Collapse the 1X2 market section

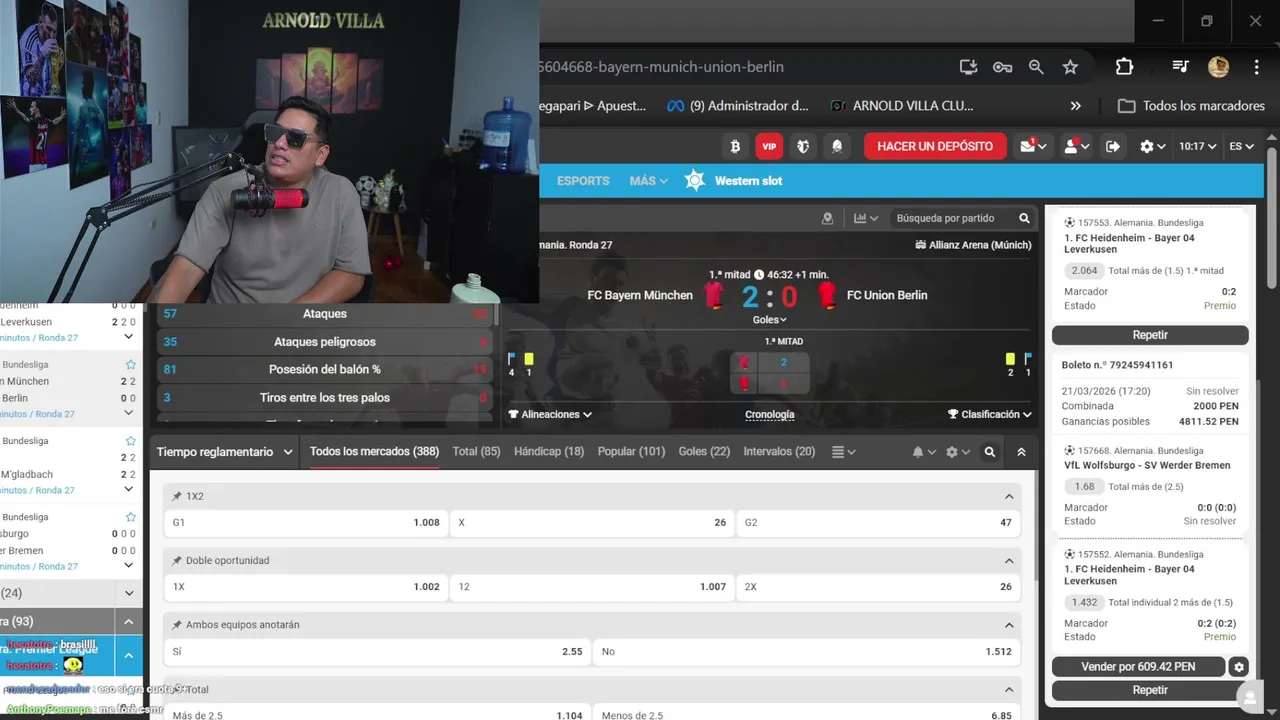1009,496
